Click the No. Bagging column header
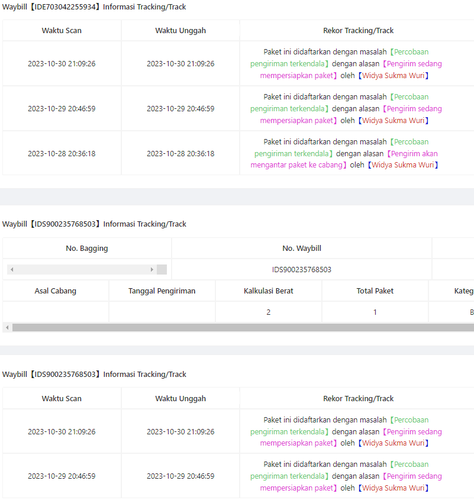Viewport: 474px width, 500px height. 87,248
